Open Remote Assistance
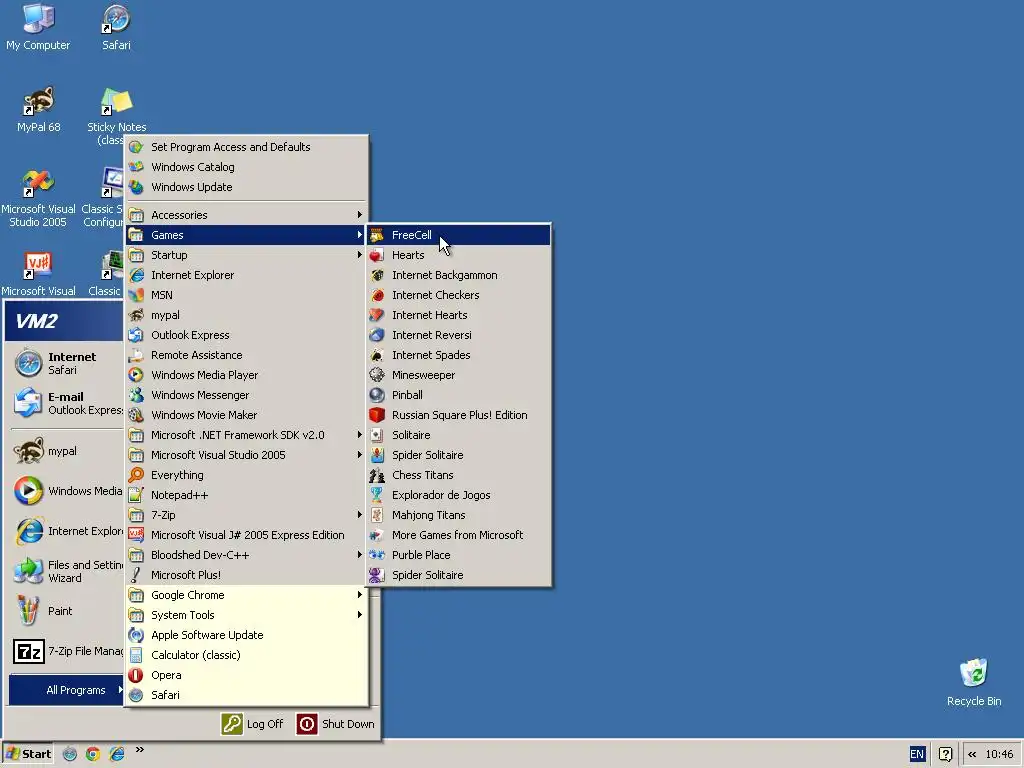The height and width of the screenshot is (768, 1024). (x=247, y=355)
